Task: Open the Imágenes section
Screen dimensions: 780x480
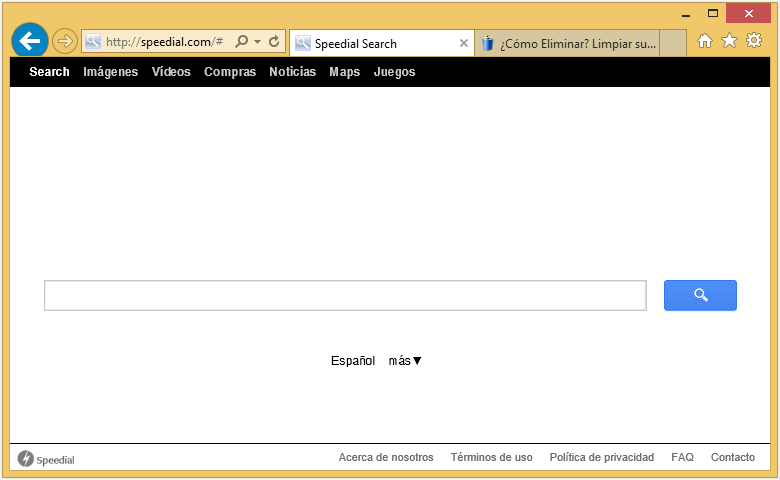Action: [110, 72]
